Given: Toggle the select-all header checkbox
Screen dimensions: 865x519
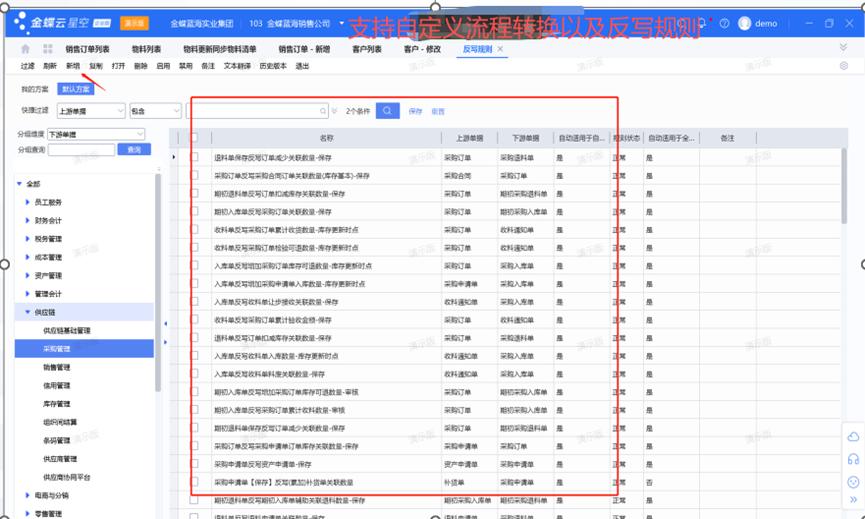Looking at the screenshot, I should pyautogui.click(x=194, y=138).
